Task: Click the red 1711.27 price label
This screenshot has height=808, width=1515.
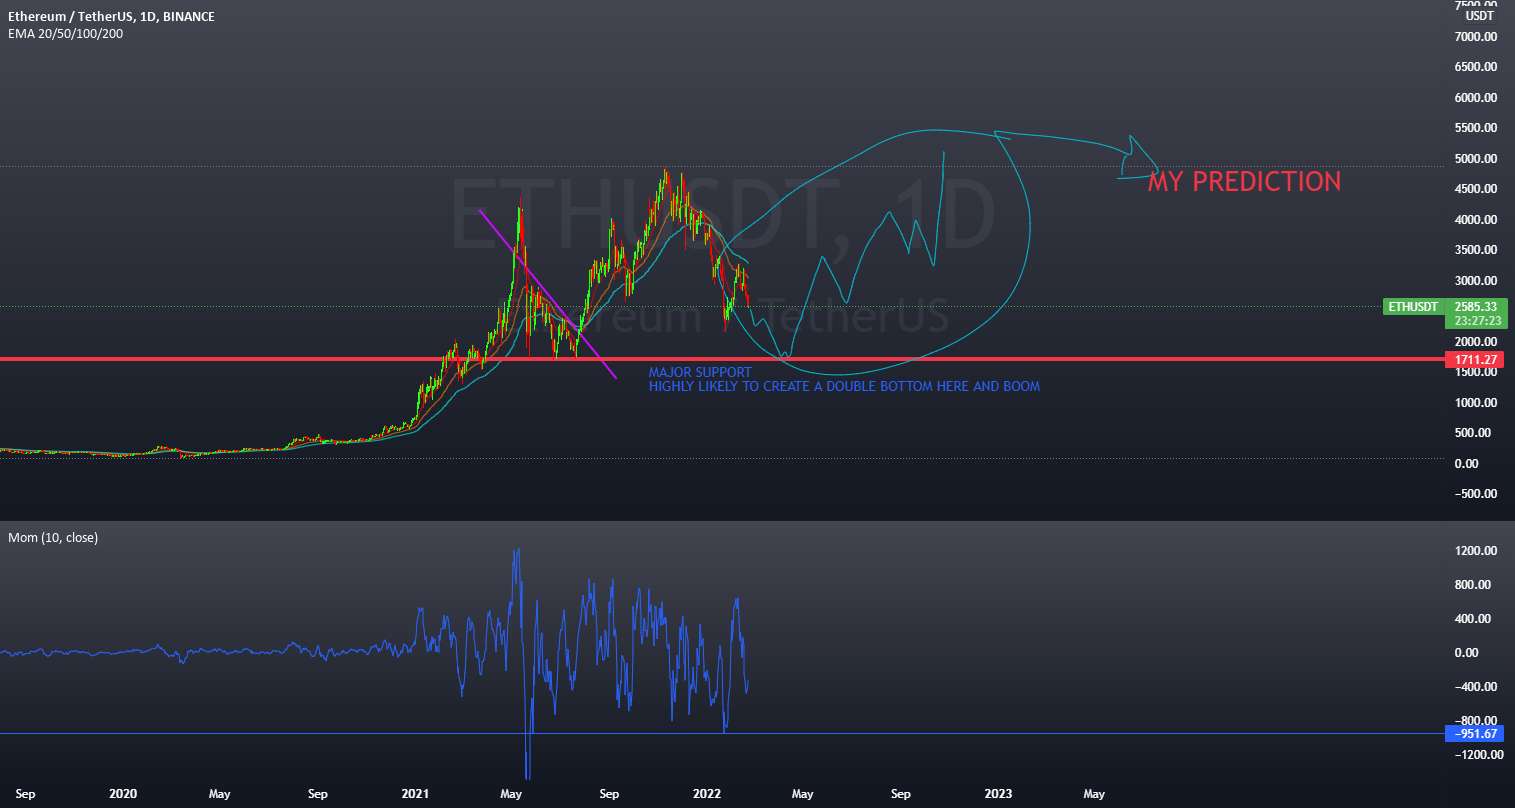Action: coord(1475,358)
